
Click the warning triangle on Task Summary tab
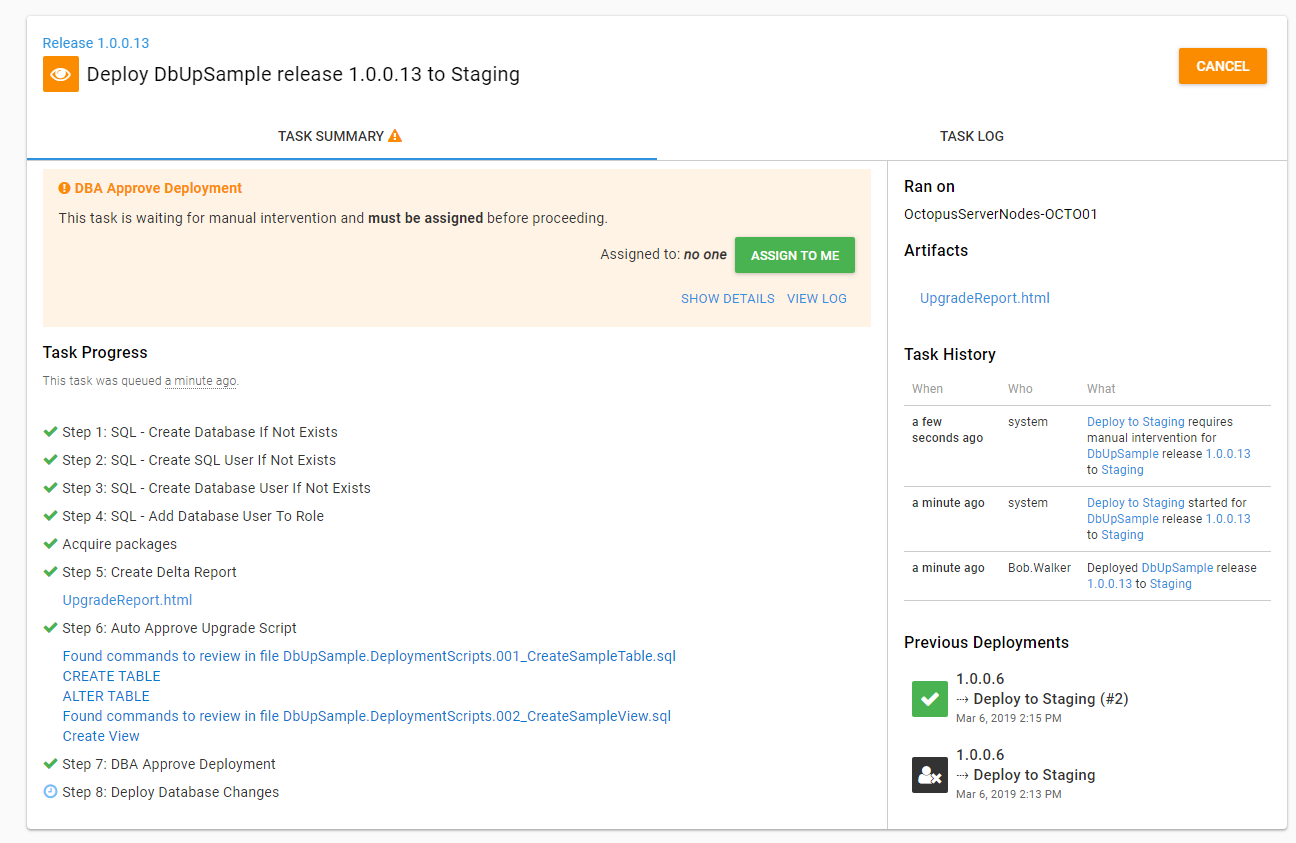coord(395,136)
